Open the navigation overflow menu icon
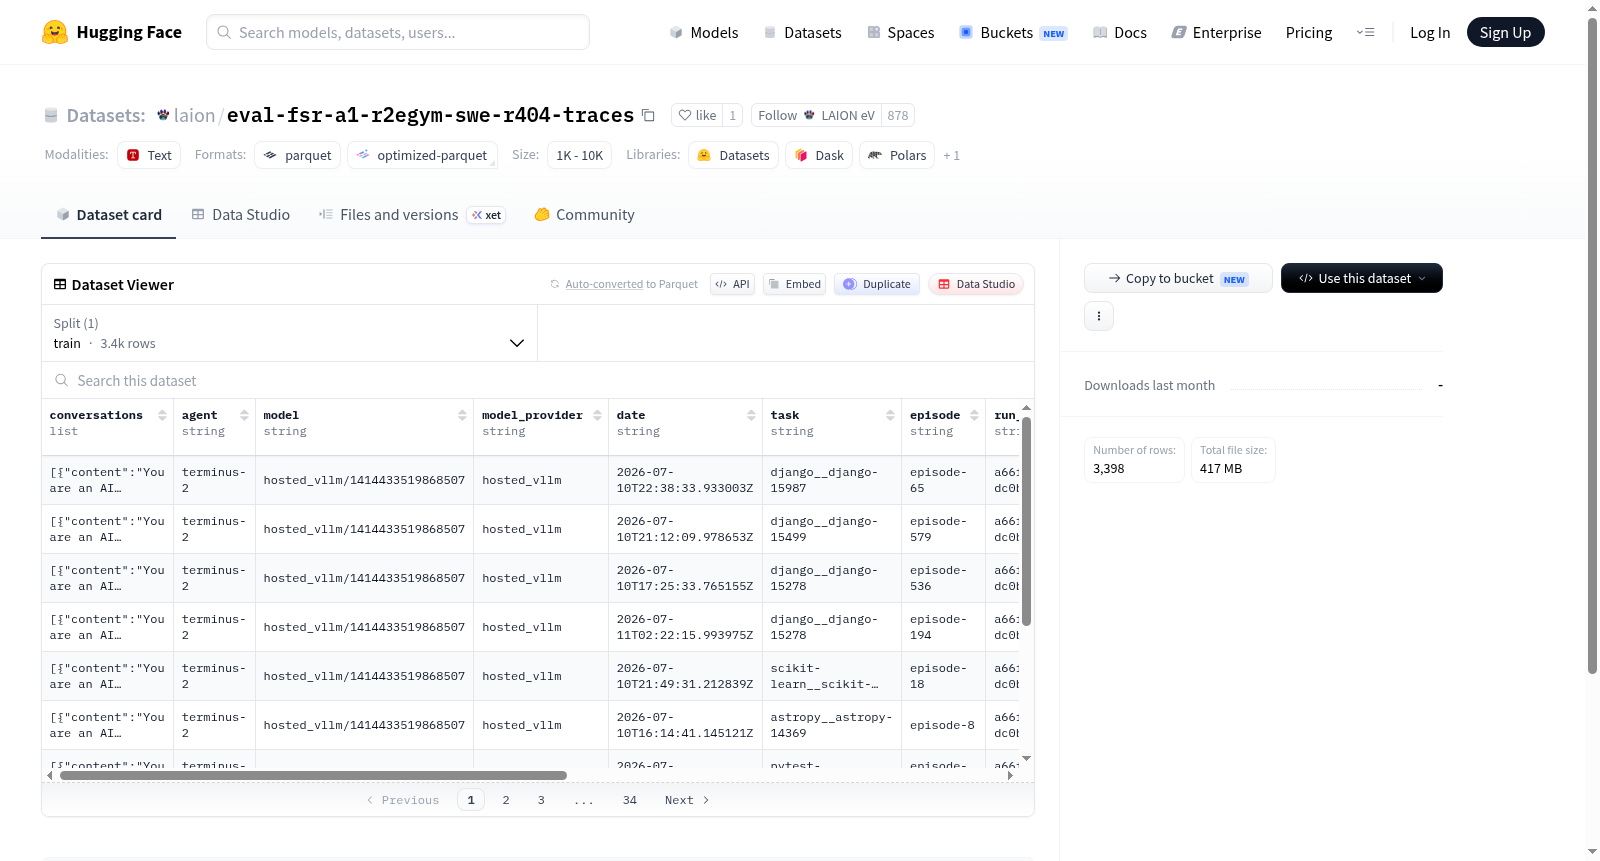This screenshot has height=861, width=1600. coord(1365,32)
